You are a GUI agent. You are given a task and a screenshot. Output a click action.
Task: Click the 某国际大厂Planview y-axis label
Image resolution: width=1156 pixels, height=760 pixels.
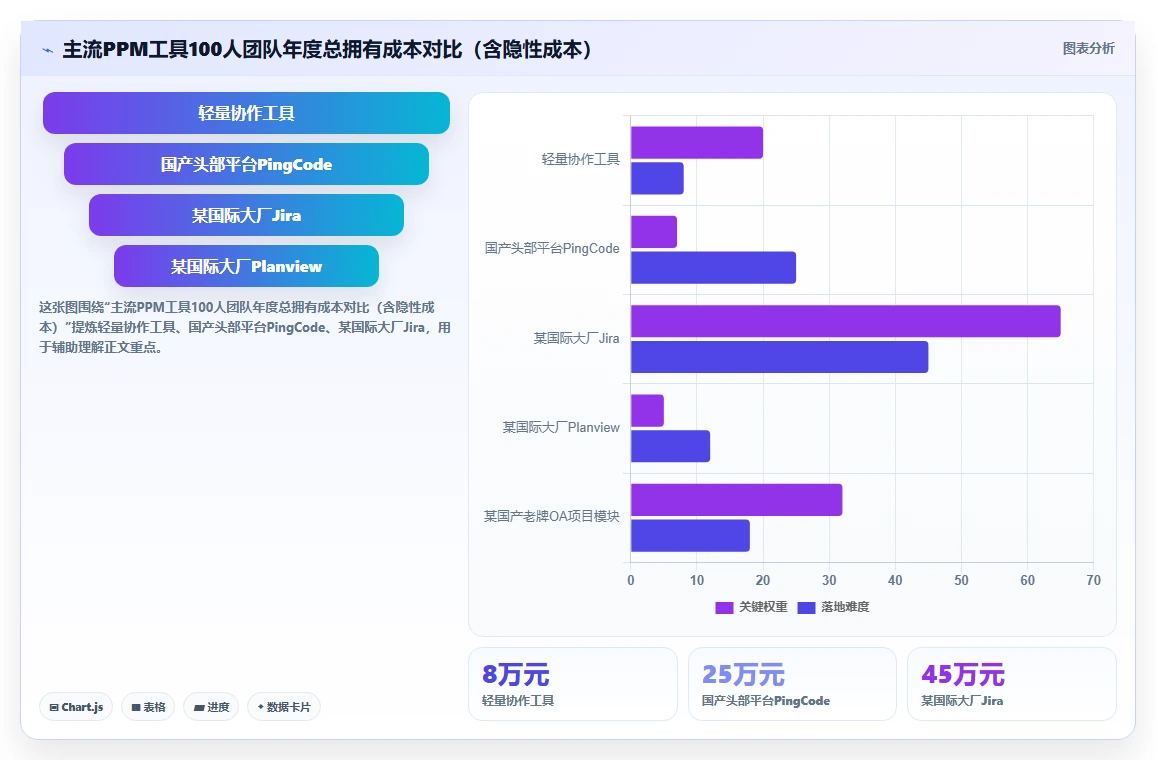click(561, 428)
